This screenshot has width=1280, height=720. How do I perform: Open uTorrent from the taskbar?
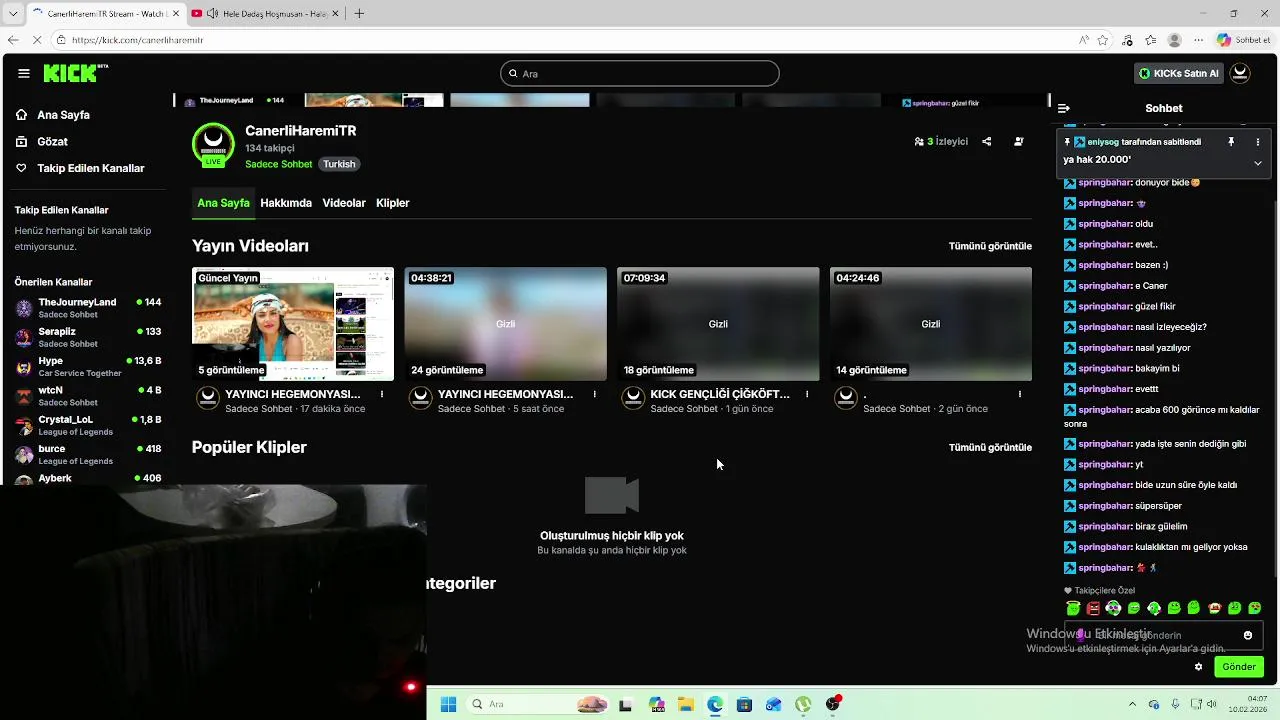(803, 704)
